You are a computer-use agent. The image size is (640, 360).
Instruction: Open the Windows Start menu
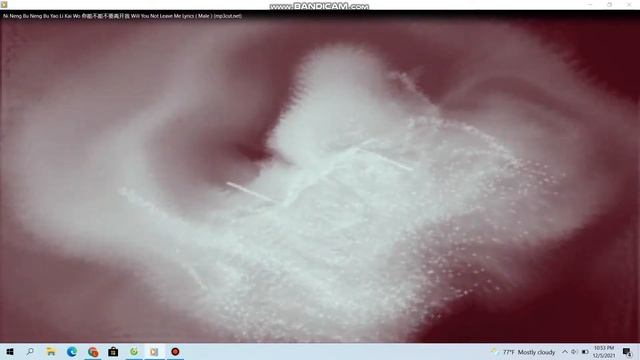click(10, 351)
